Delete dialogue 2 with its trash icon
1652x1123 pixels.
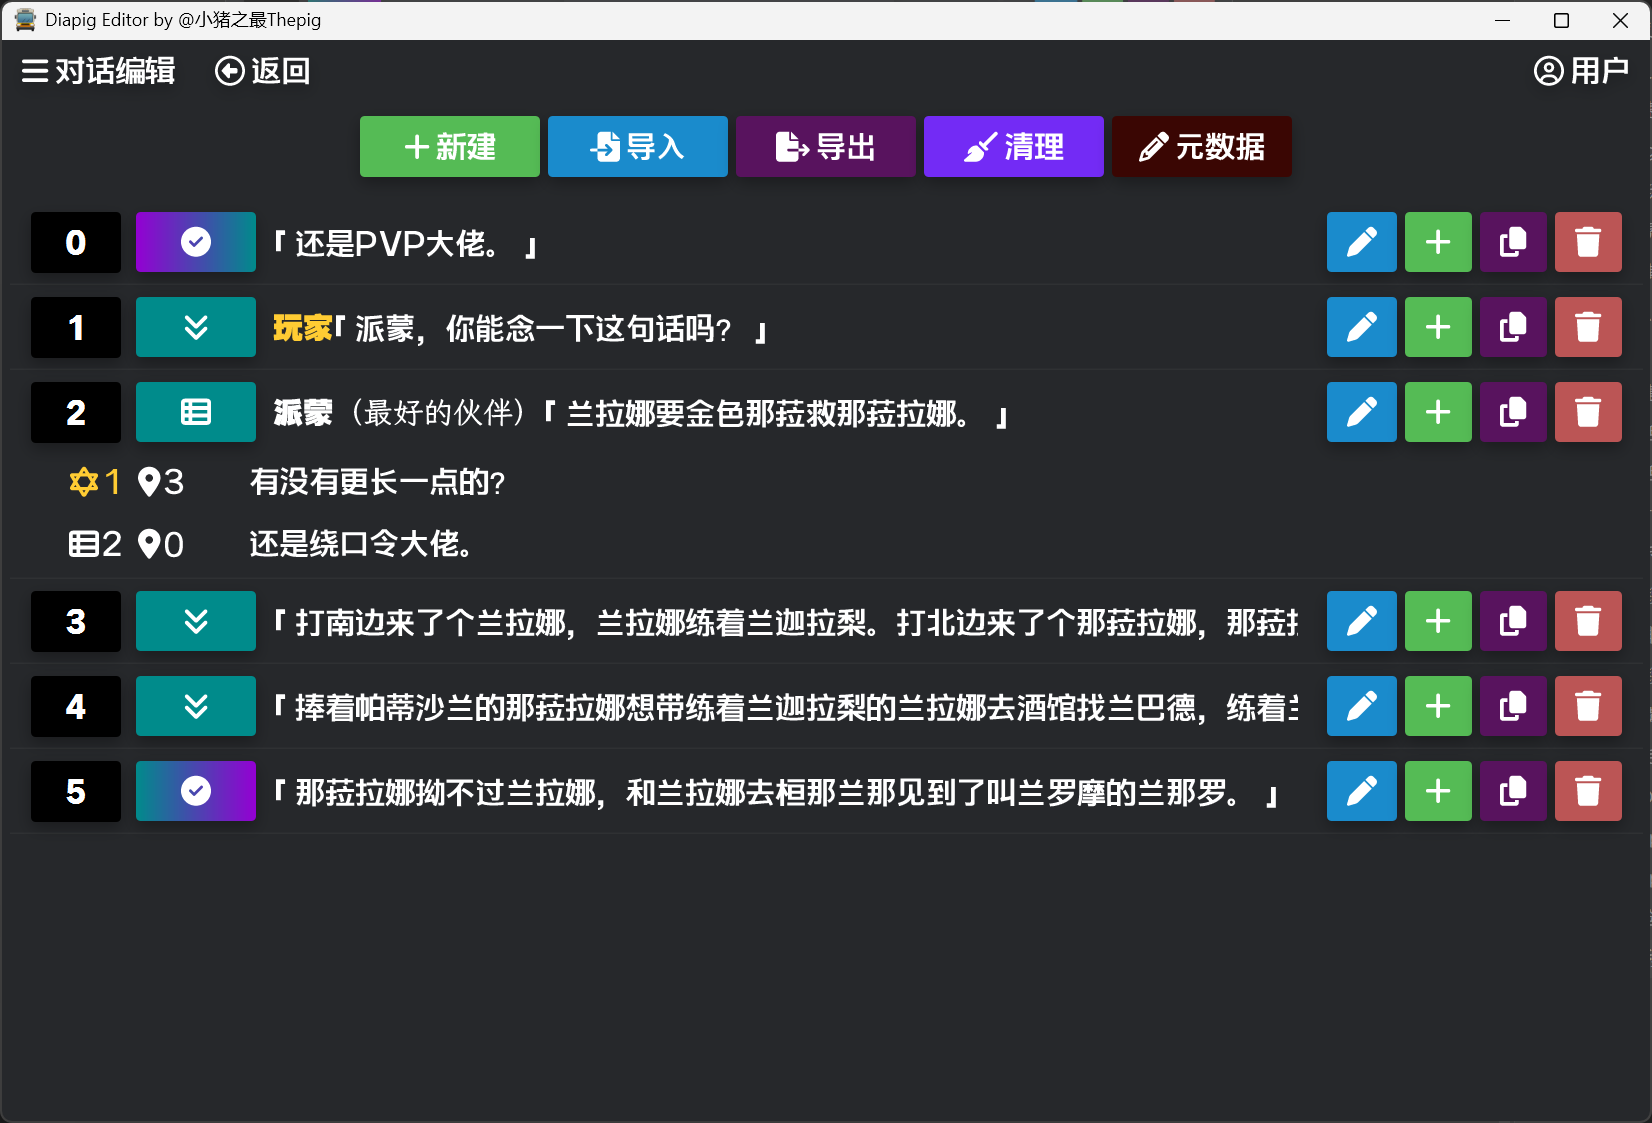[1587, 412]
